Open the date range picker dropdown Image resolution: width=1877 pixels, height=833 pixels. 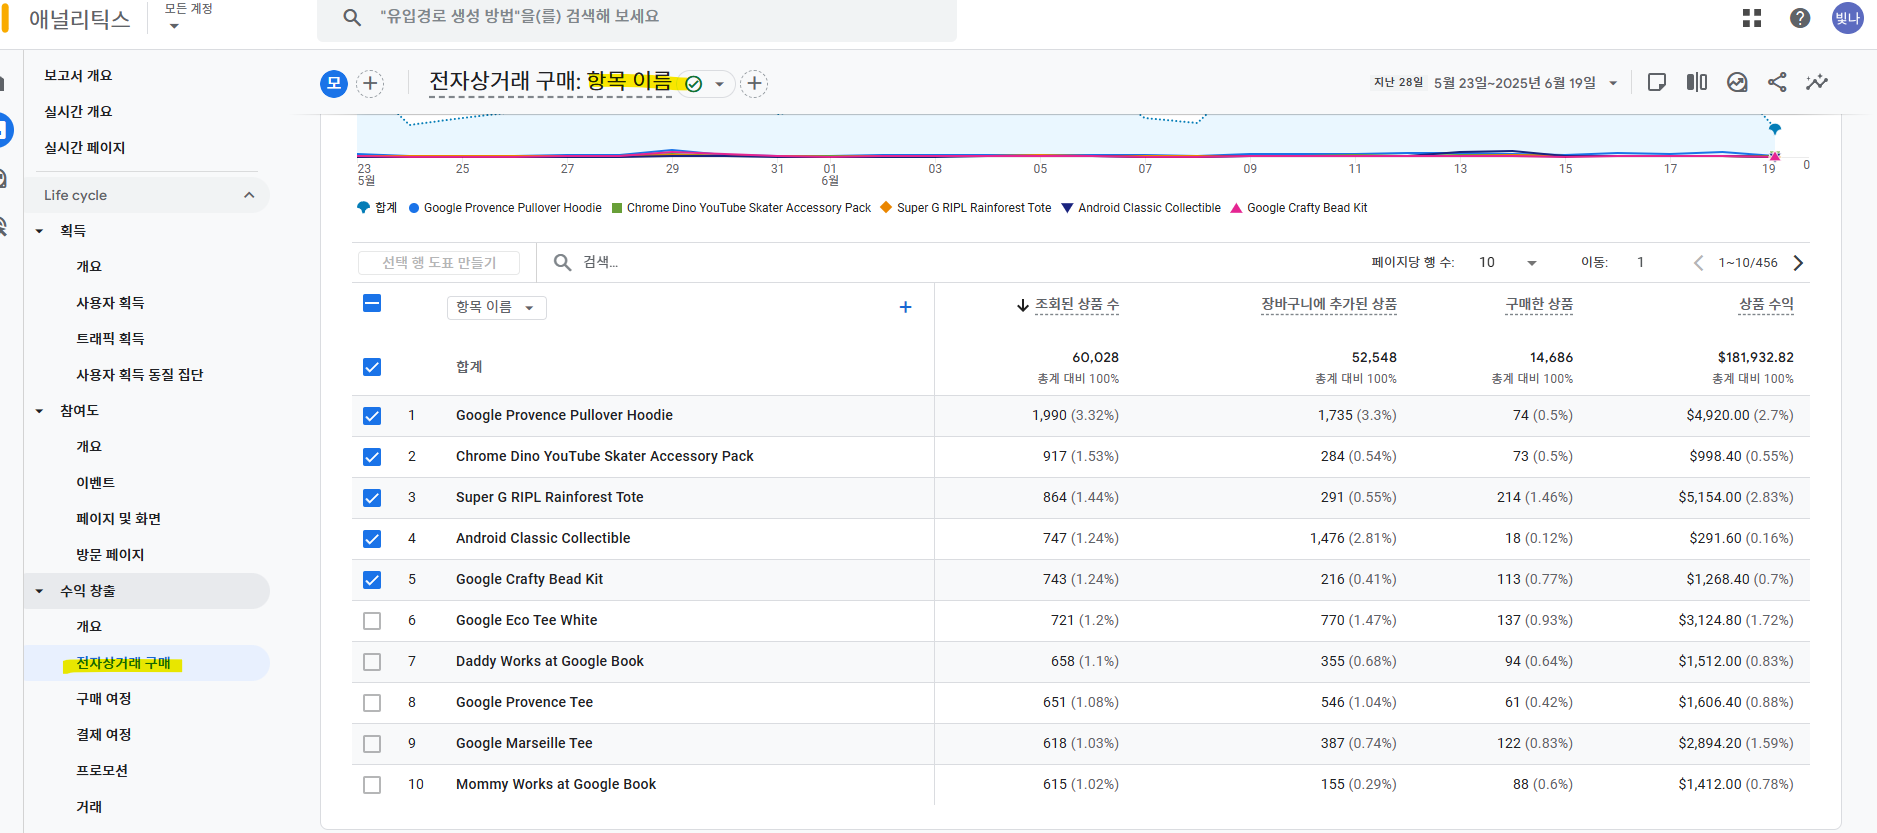point(1613,83)
